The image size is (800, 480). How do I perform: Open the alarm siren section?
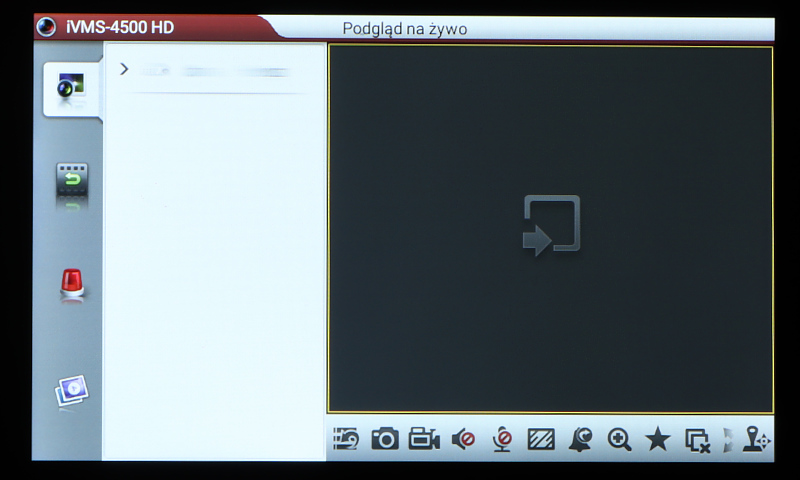(x=71, y=285)
